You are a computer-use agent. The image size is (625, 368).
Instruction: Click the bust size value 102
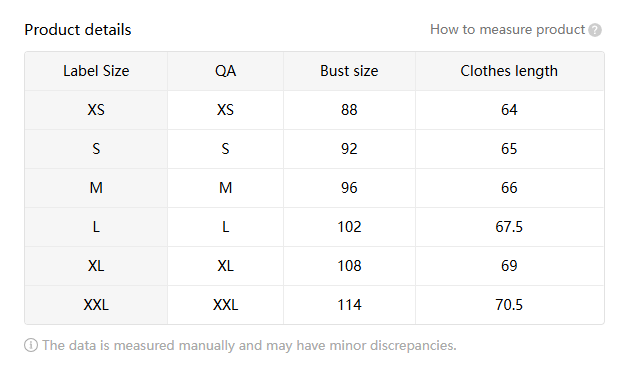(349, 227)
